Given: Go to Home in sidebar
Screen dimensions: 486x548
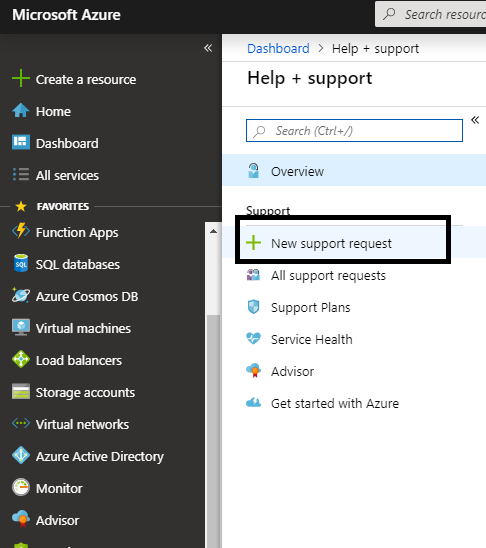Looking at the screenshot, I should [x=53, y=111].
